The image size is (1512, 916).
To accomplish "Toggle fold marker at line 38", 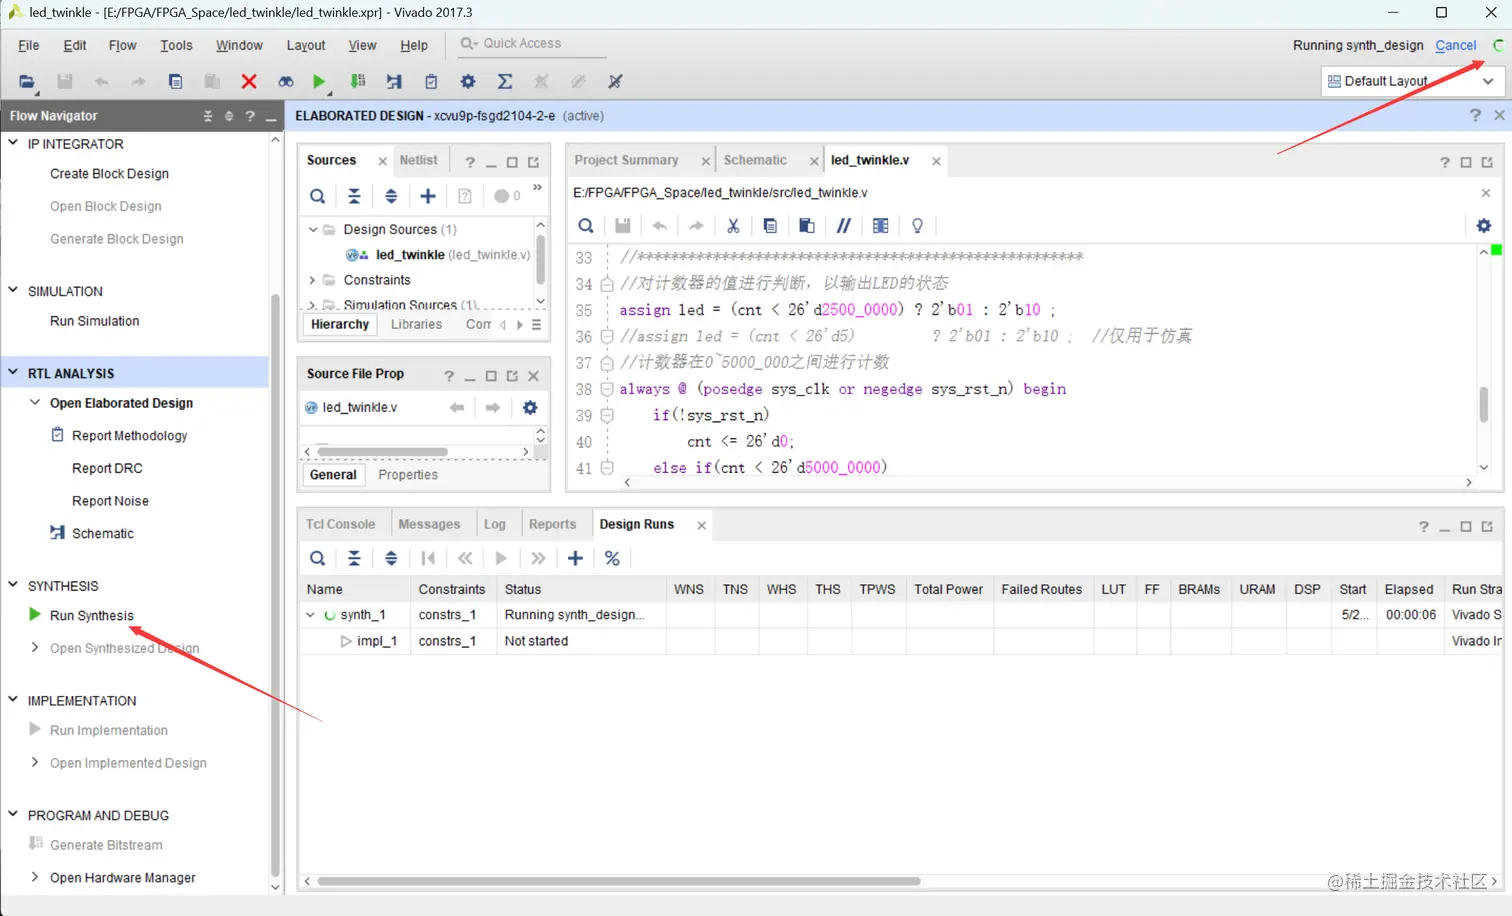I will point(607,389).
